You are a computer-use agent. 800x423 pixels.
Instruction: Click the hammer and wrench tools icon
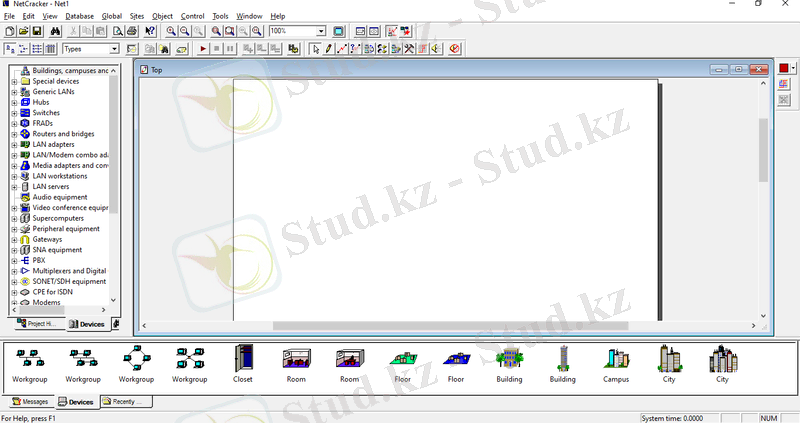coord(409,49)
